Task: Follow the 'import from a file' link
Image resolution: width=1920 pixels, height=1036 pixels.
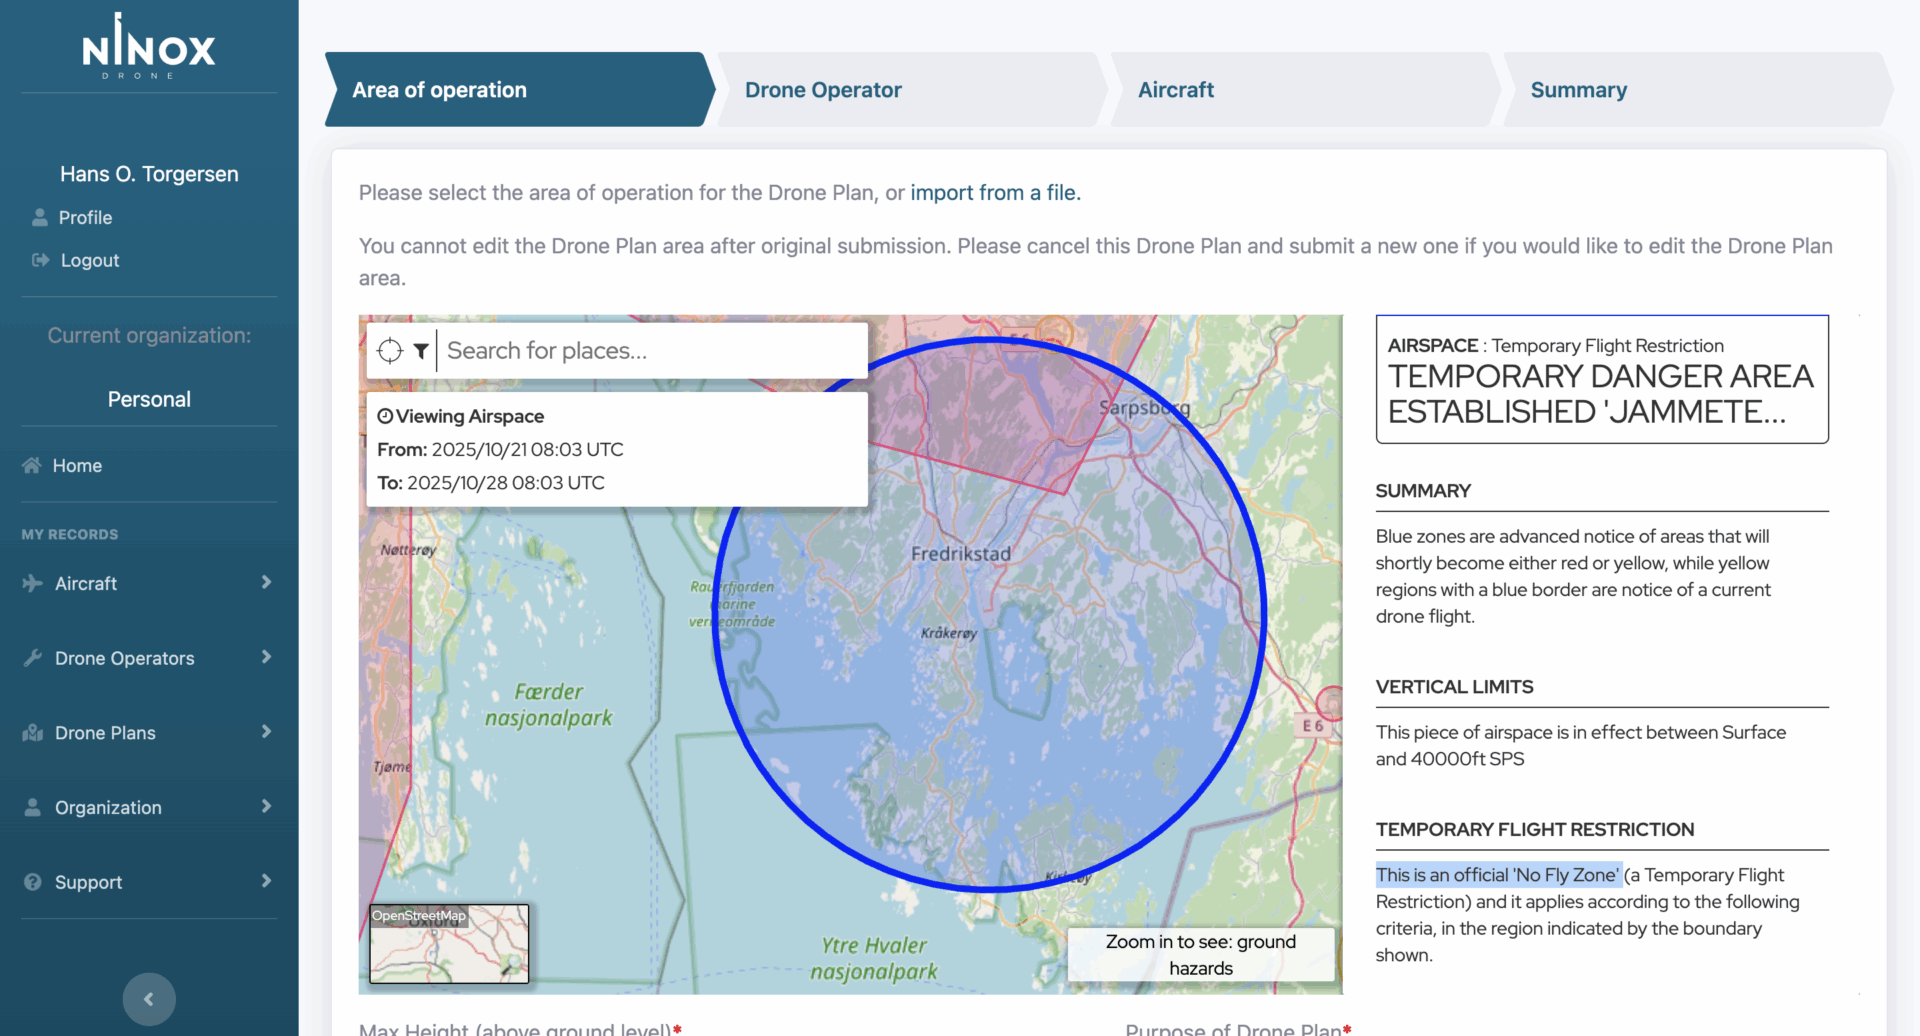Action: click(994, 193)
